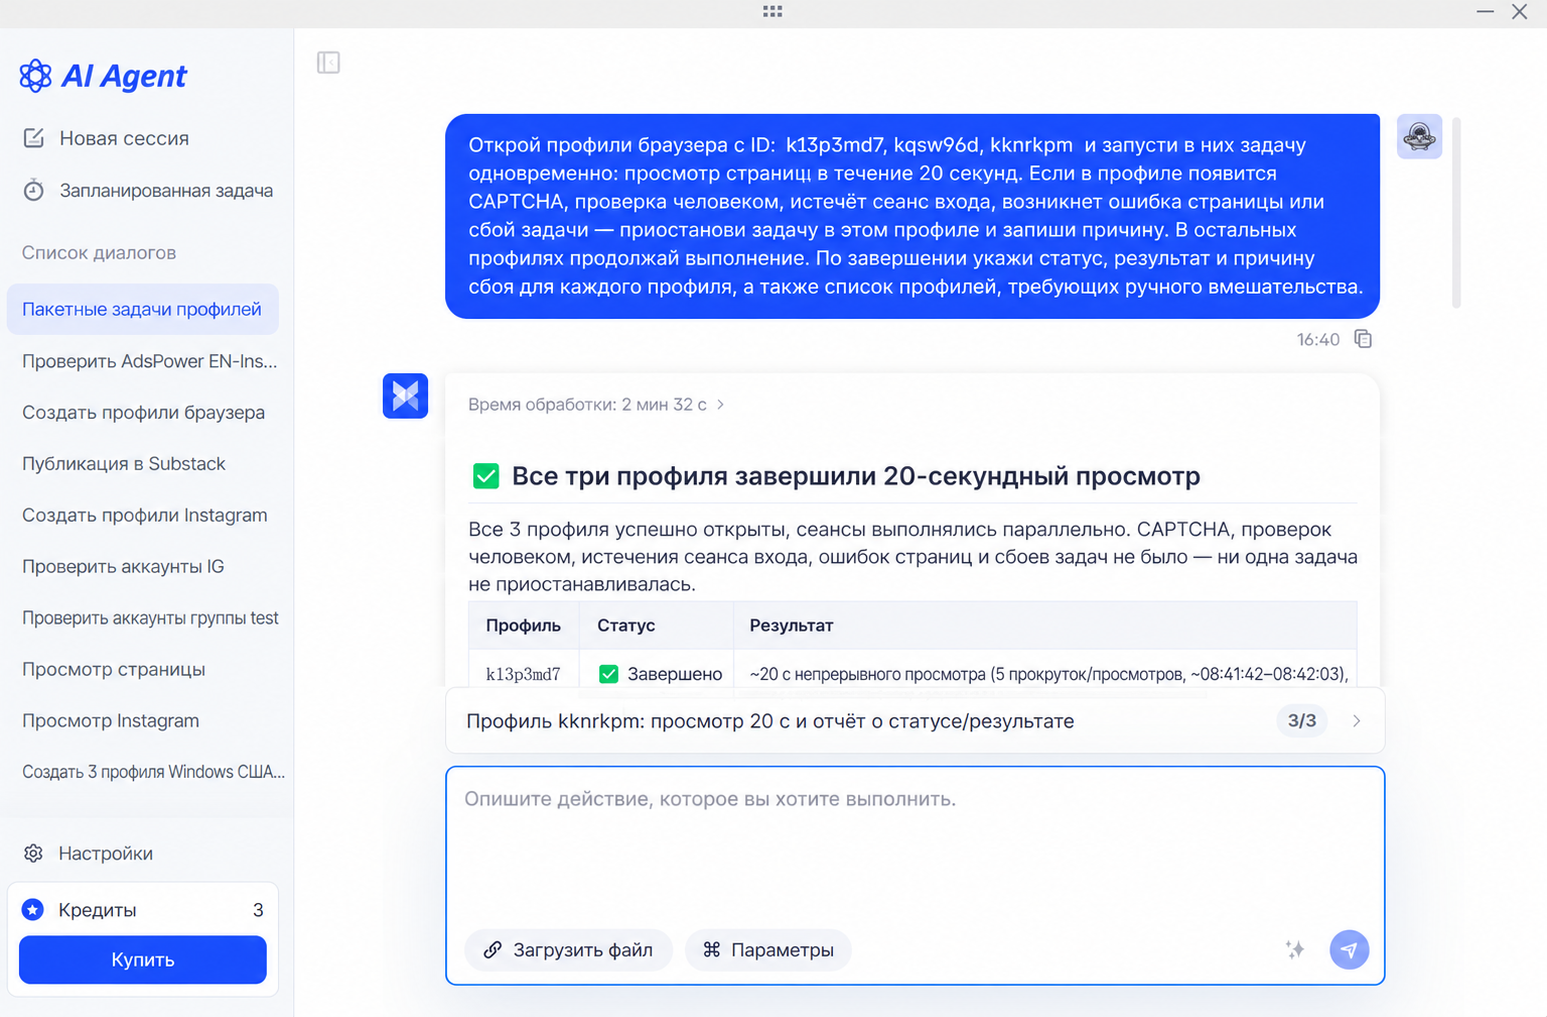Click the settings gear icon
This screenshot has height=1017, width=1547.
tap(34, 853)
